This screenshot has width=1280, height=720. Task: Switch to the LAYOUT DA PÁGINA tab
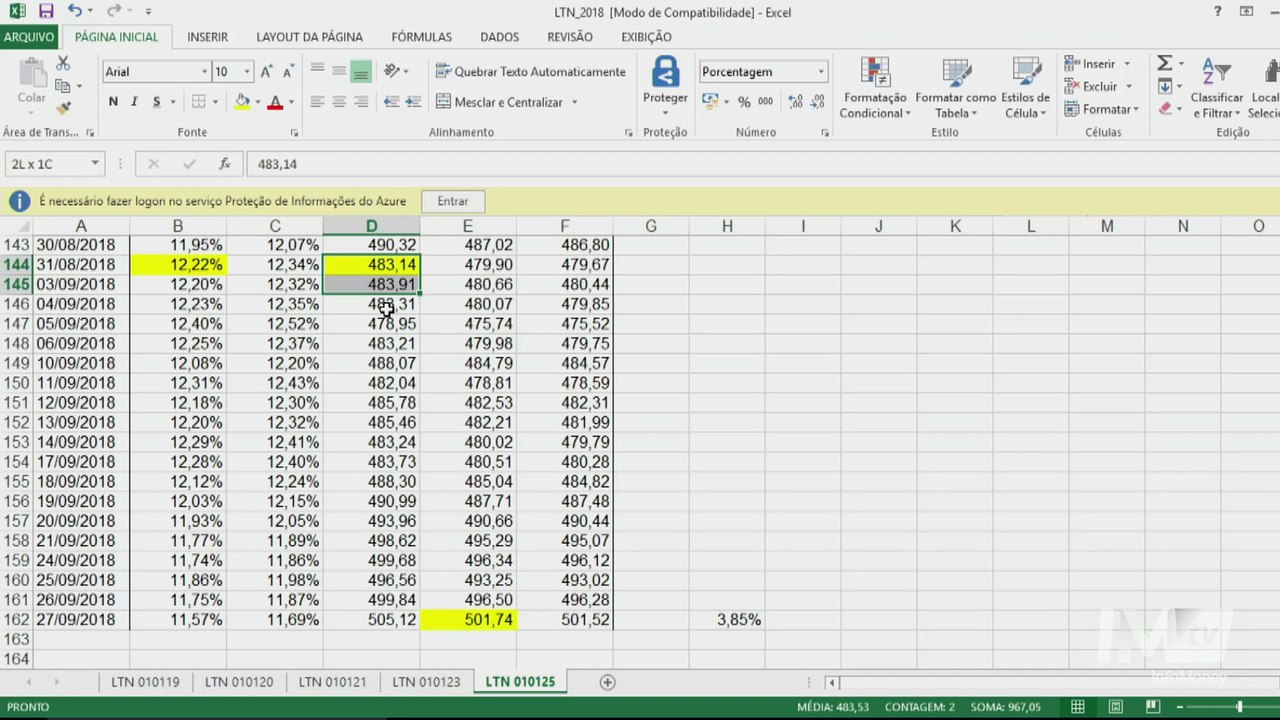tap(309, 37)
